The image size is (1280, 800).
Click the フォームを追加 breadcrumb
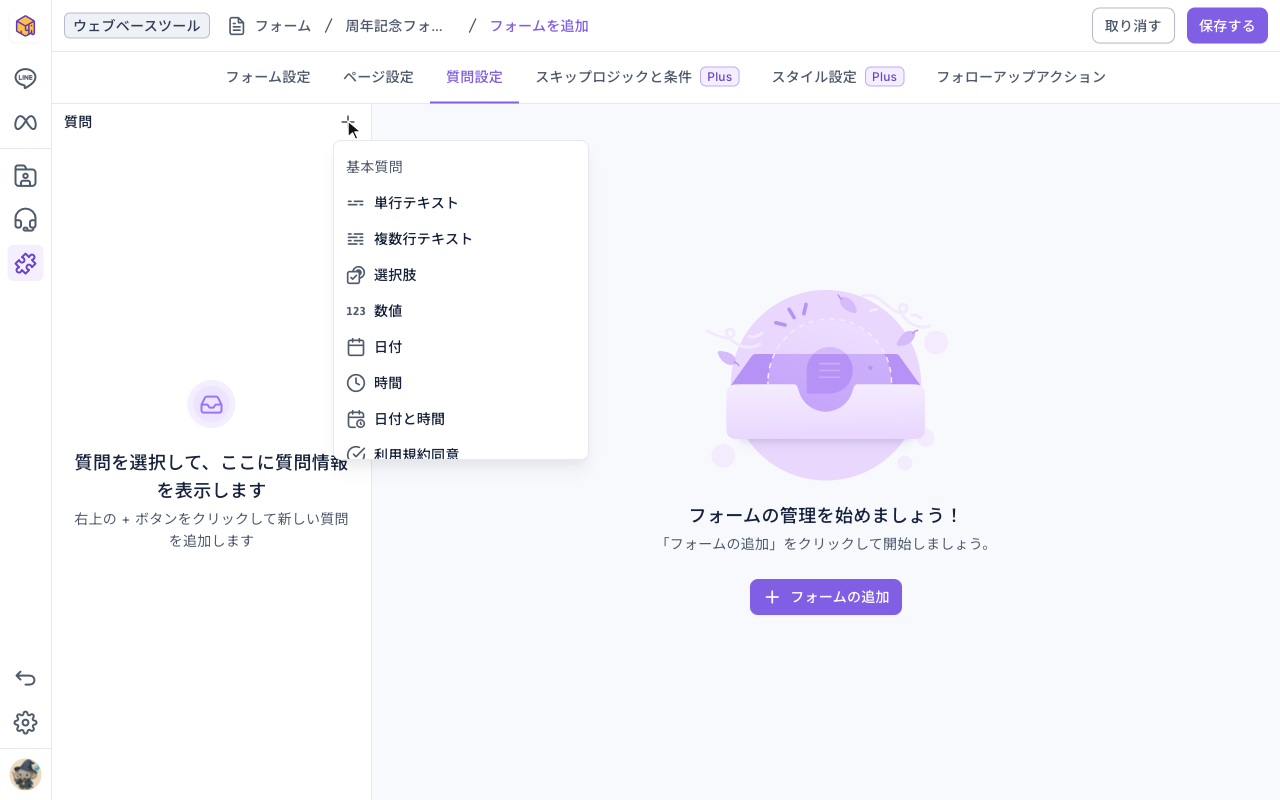coord(539,26)
